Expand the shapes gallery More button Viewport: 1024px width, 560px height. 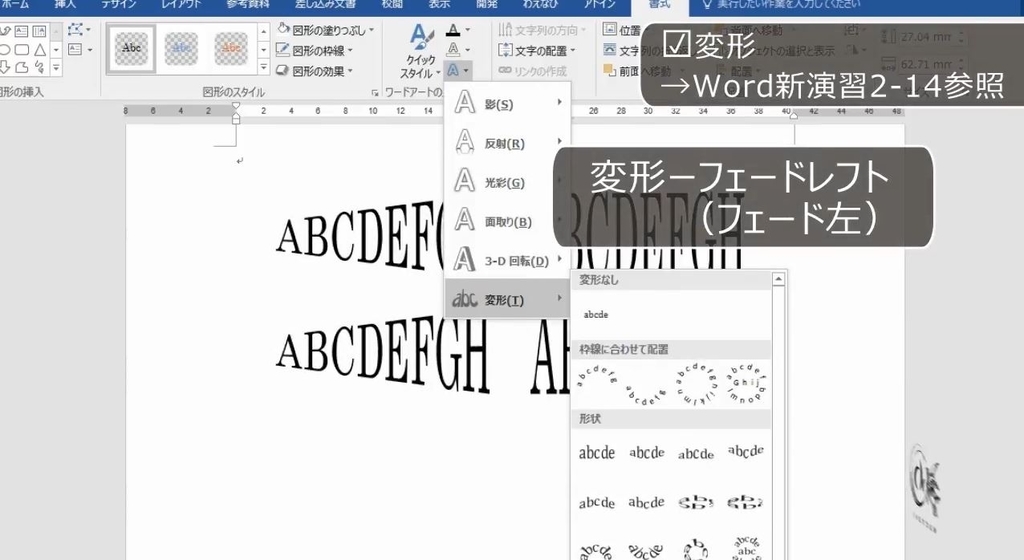pos(56,67)
